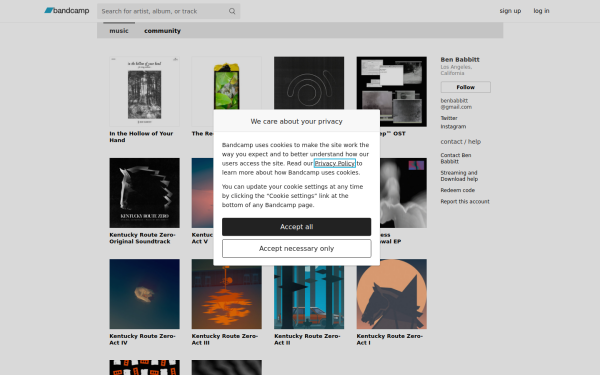Image resolution: width=600 pixels, height=375 pixels.
Task: Click Report this account
Action: click(465, 201)
